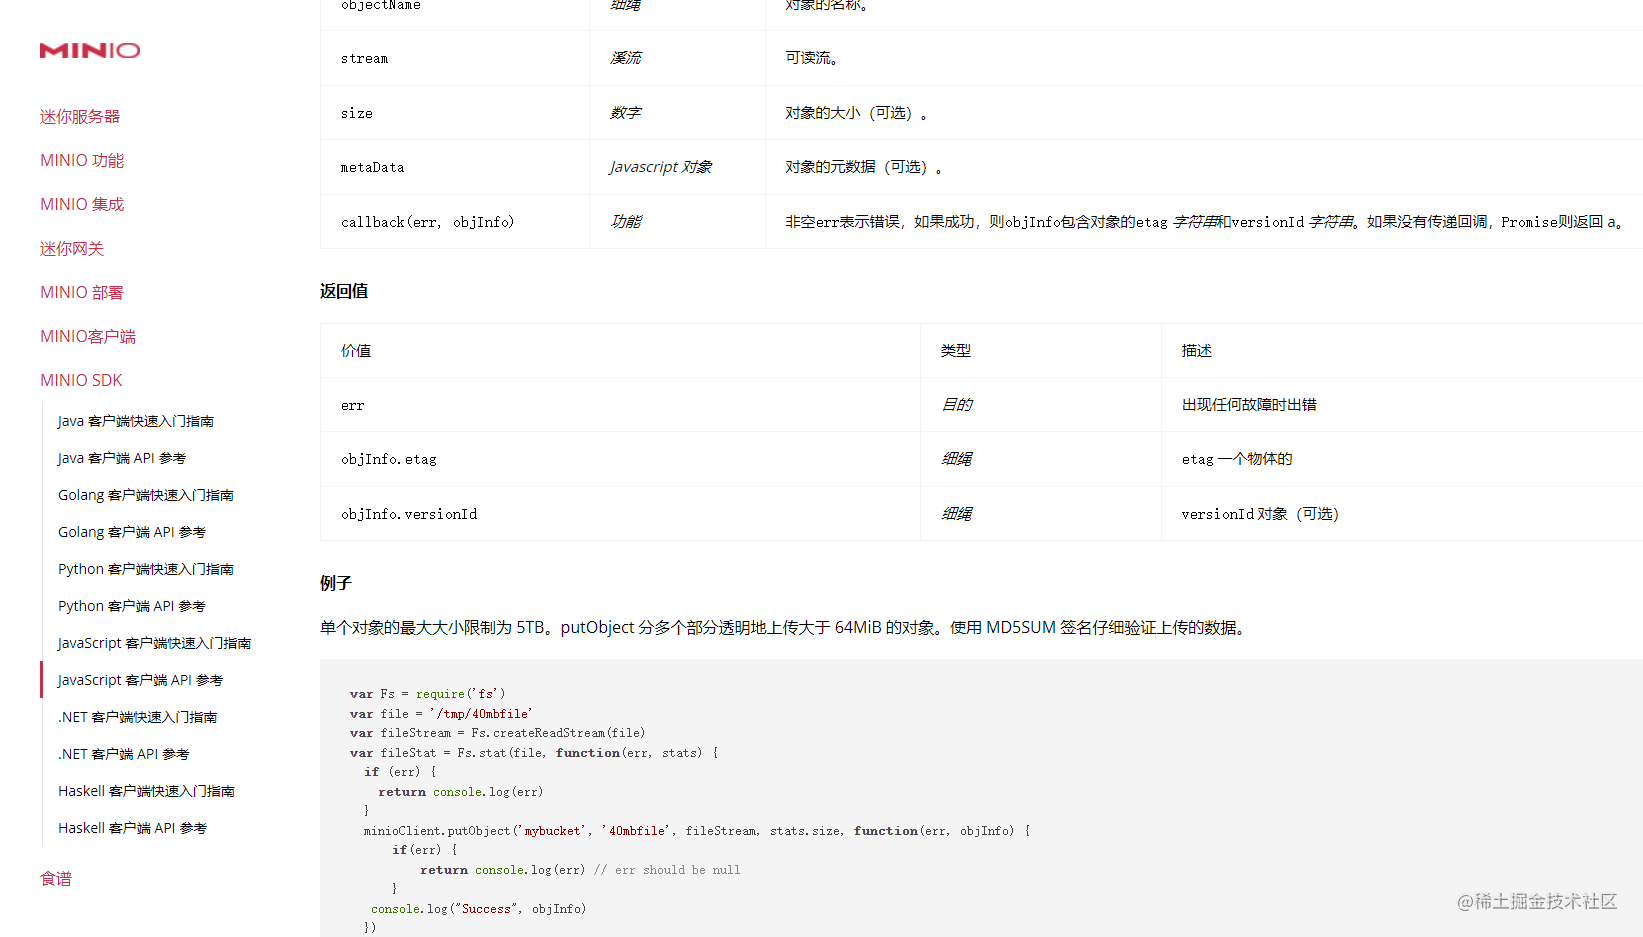Select JavaScript 客户端快速入门指南
The width and height of the screenshot is (1643, 937).
(153, 642)
